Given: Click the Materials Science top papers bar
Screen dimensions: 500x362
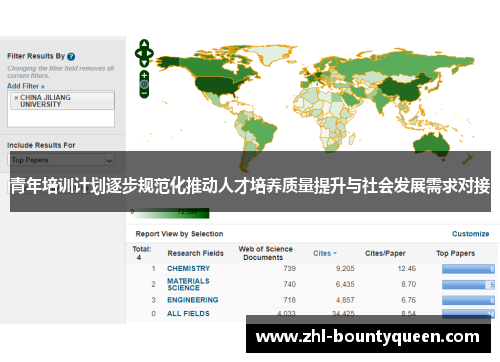Looking at the screenshot, I should [468, 285].
